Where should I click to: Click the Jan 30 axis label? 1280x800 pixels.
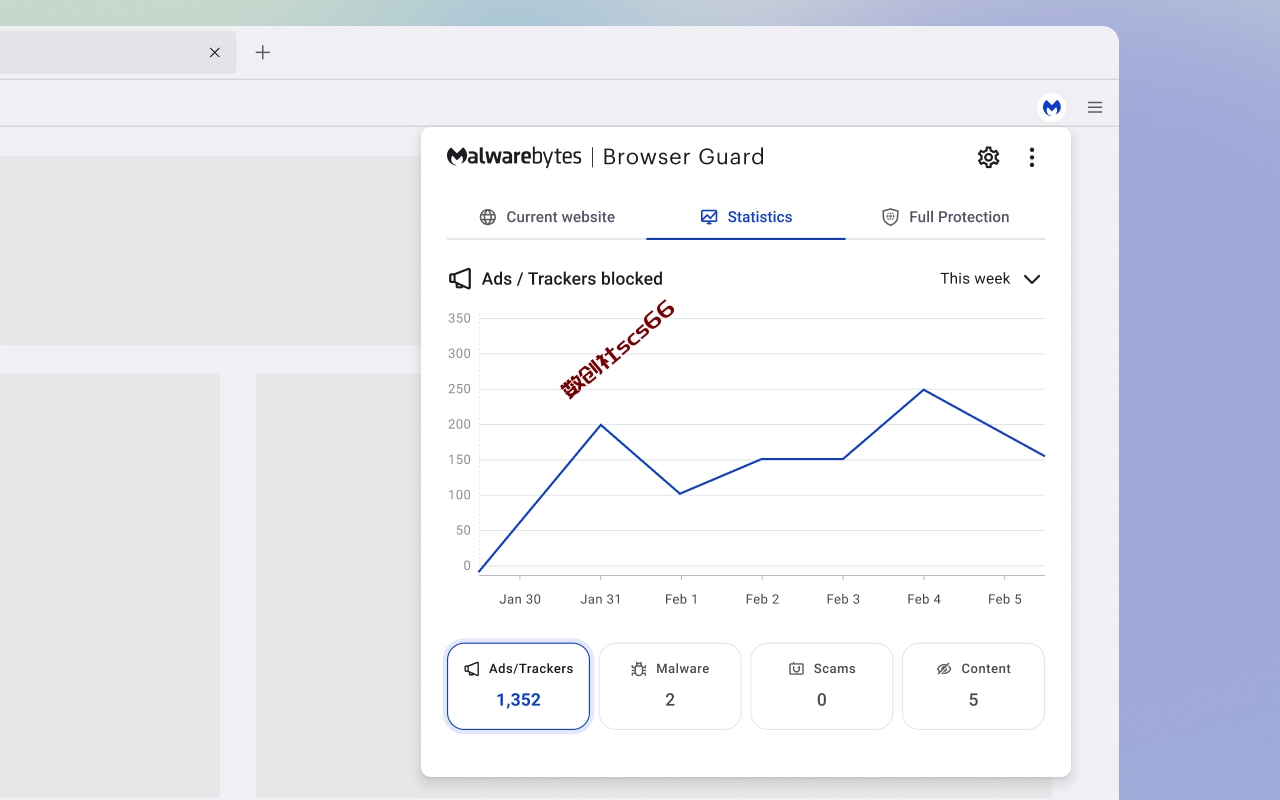pyautogui.click(x=520, y=599)
